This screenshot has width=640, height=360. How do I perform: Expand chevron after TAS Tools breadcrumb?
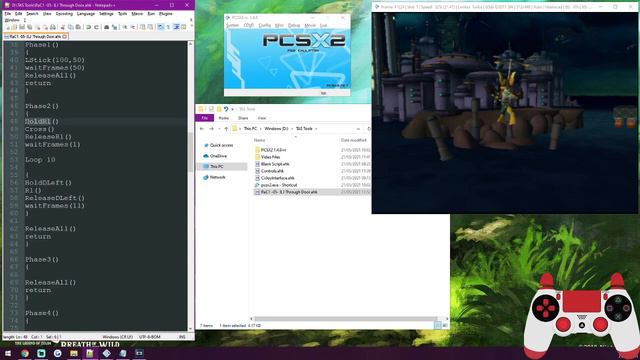[316, 129]
